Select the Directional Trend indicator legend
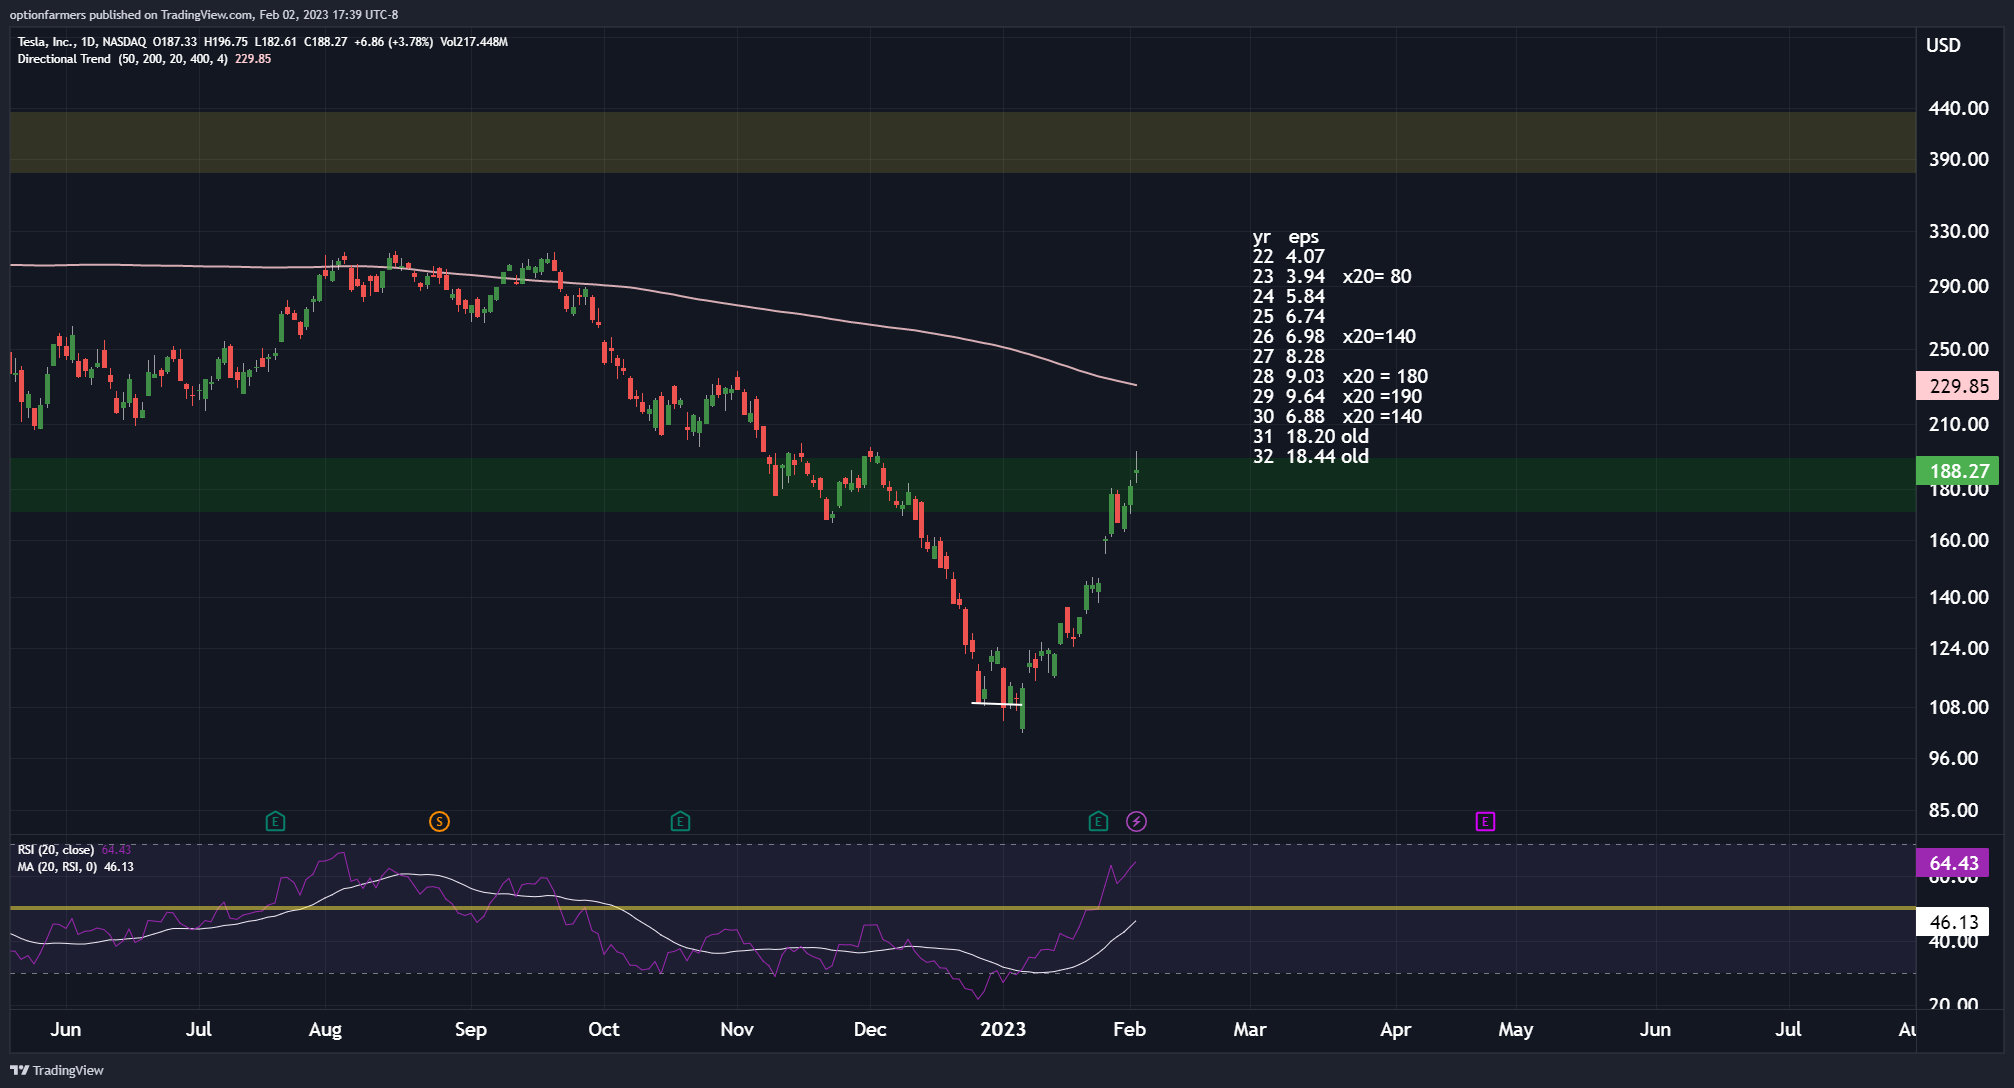 pos(144,59)
